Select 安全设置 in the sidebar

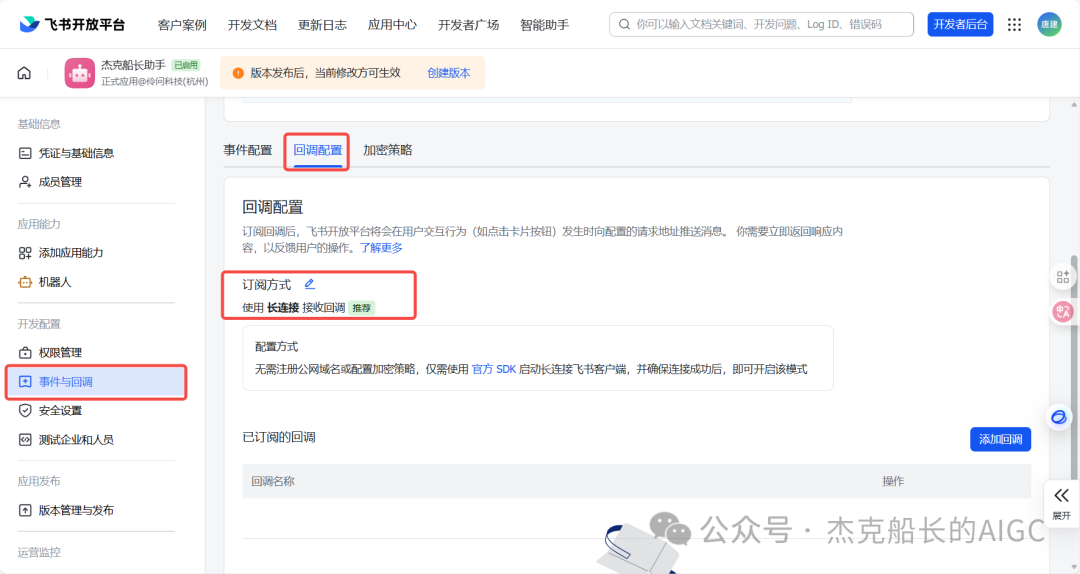coord(60,411)
